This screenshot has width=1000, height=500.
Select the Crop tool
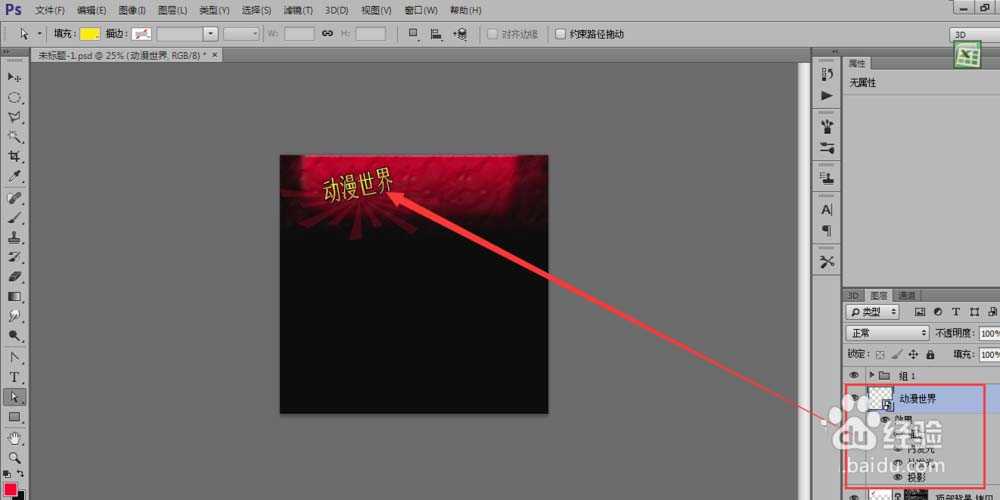coord(15,157)
